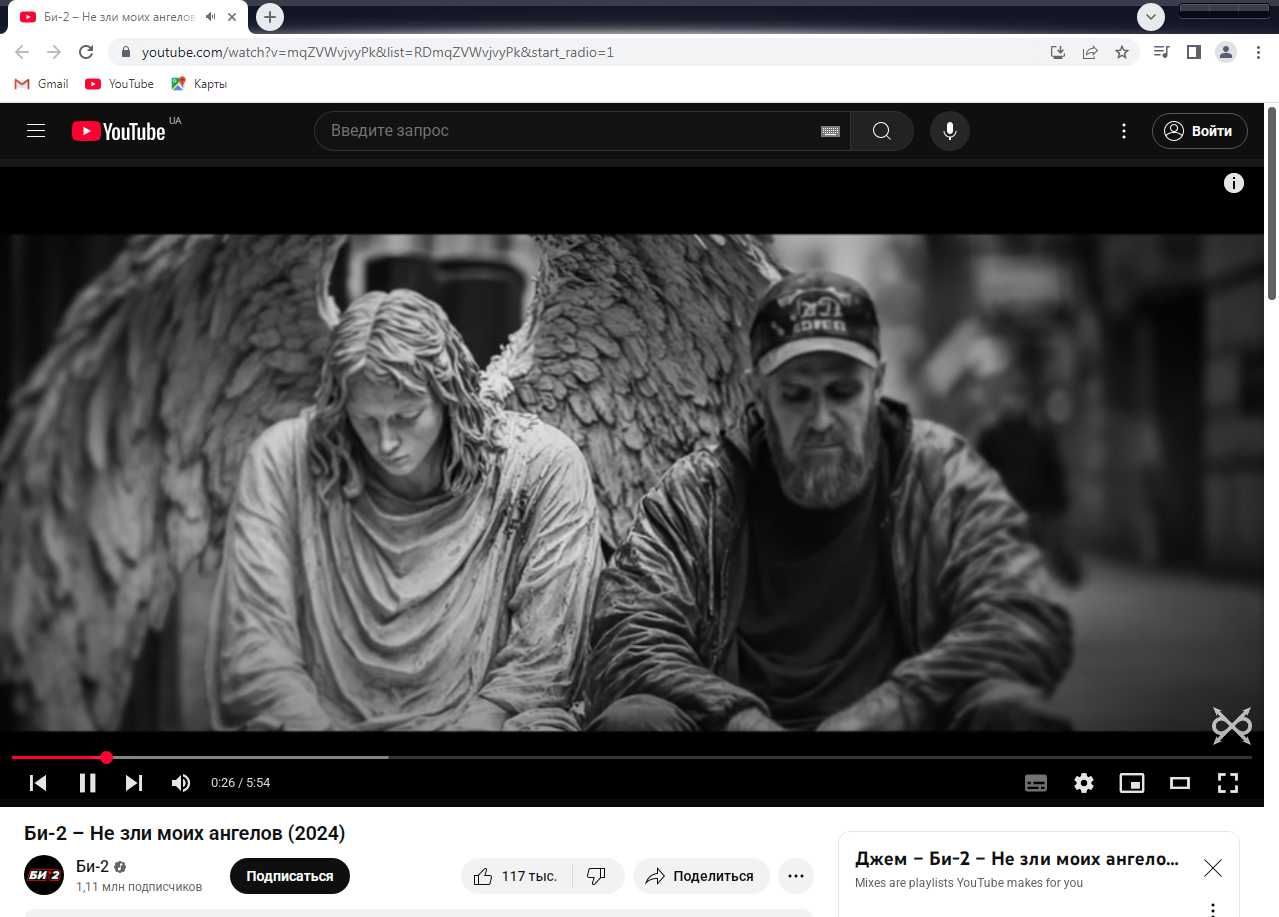Open the YouTube hamburger guide menu
Image resolution: width=1279 pixels, height=917 pixels.
36,131
